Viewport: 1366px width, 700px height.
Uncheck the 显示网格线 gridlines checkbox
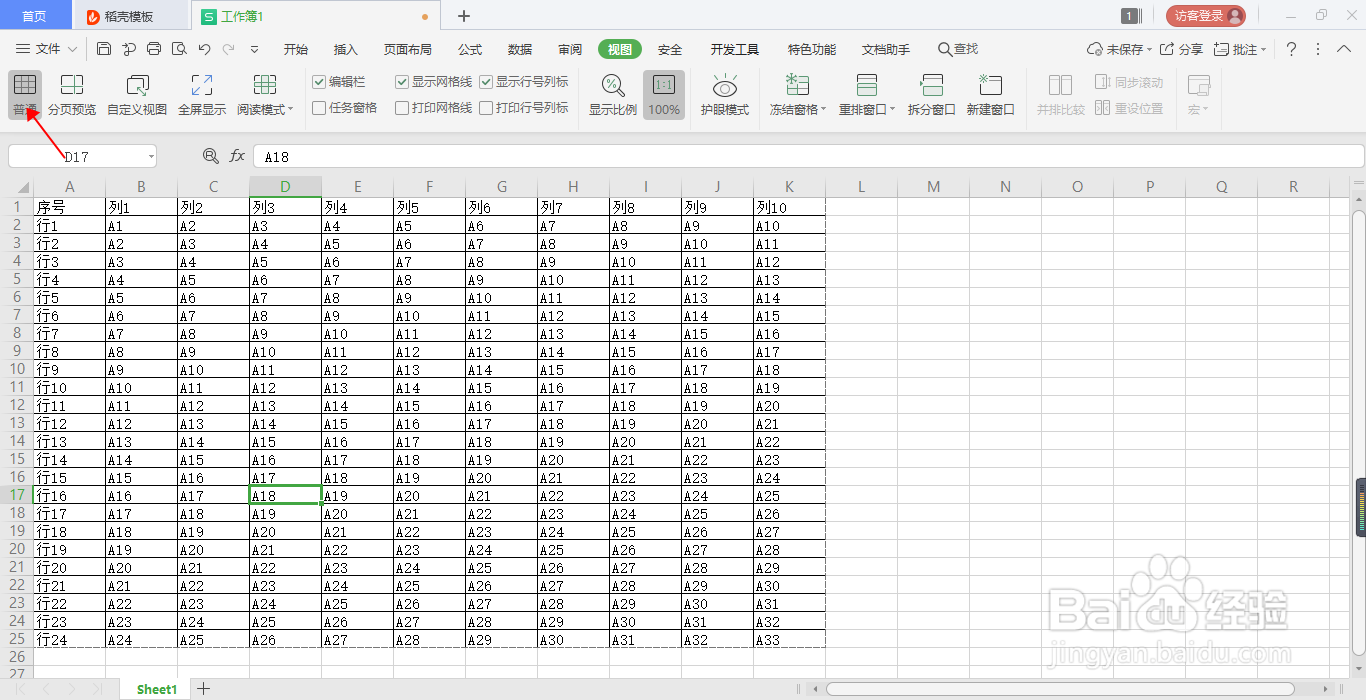tap(401, 82)
